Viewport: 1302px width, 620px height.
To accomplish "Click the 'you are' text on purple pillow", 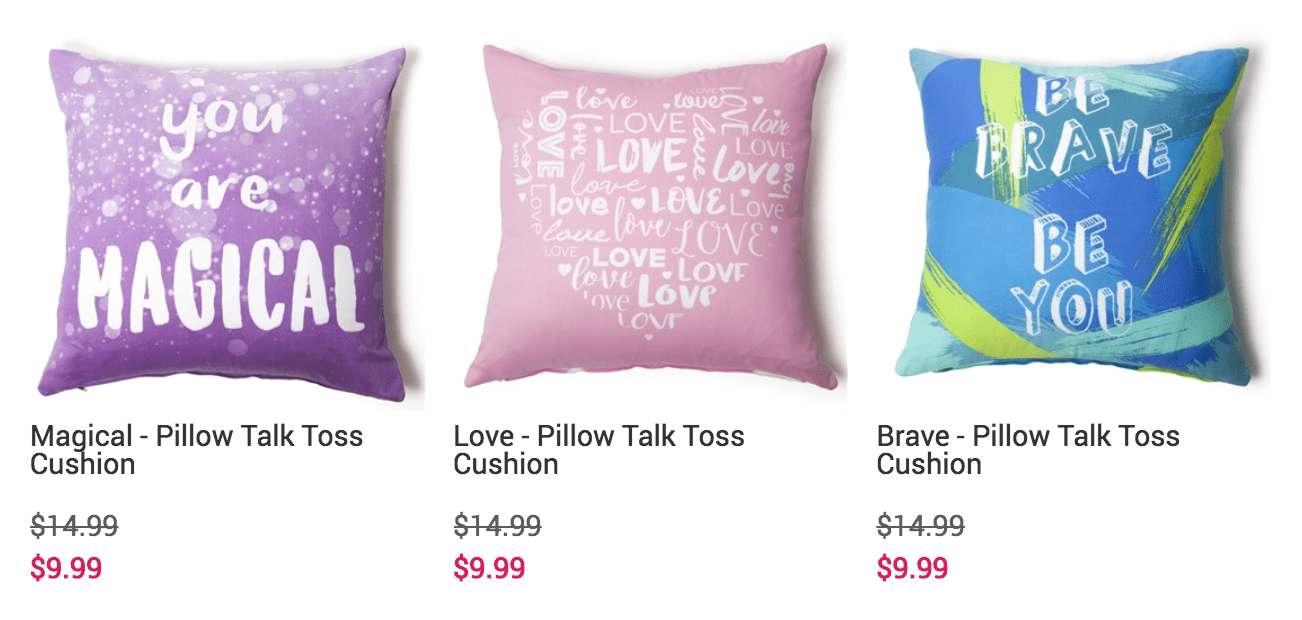I will (217, 156).
